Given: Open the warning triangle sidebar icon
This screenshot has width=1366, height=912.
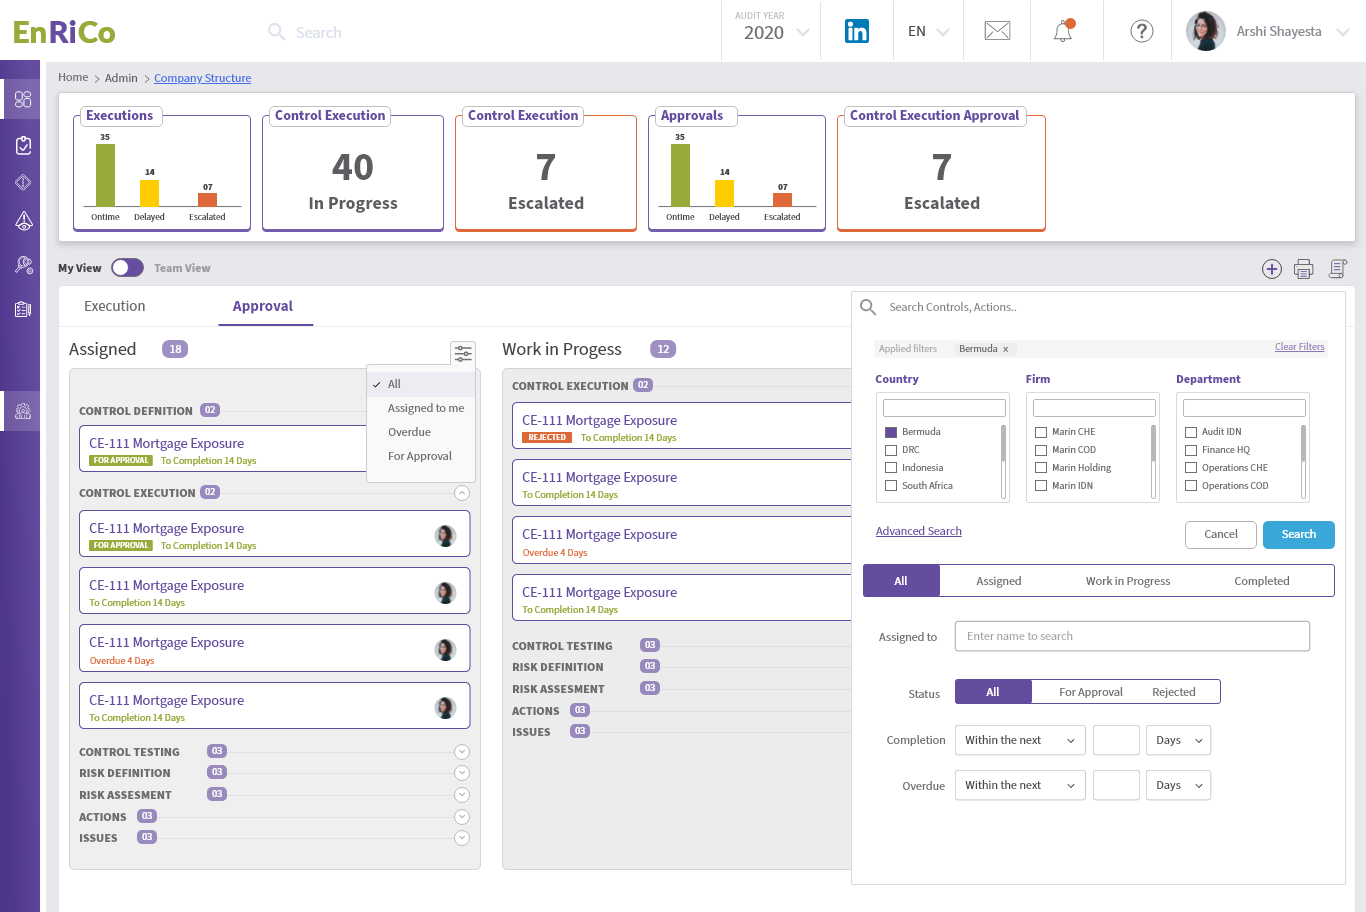Looking at the screenshot, I should click(x=23, y=221).
